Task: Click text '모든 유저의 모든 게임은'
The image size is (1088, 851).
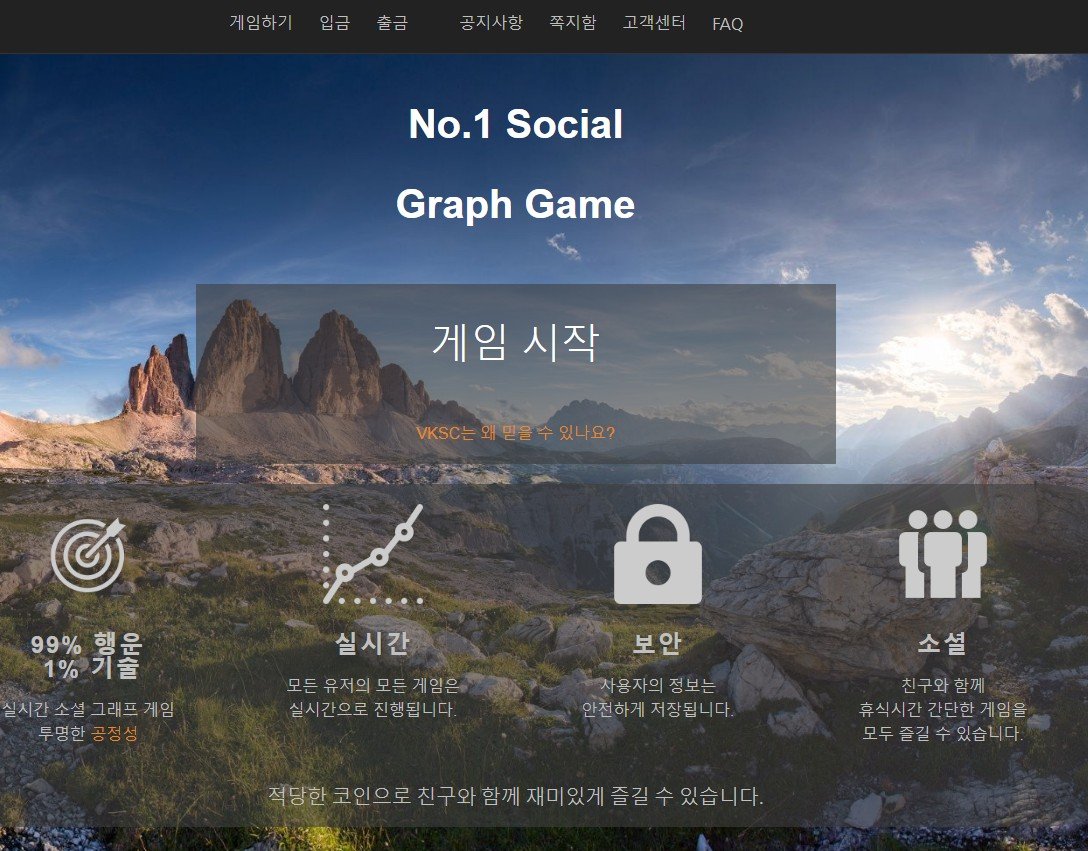Action: (373, 686)
